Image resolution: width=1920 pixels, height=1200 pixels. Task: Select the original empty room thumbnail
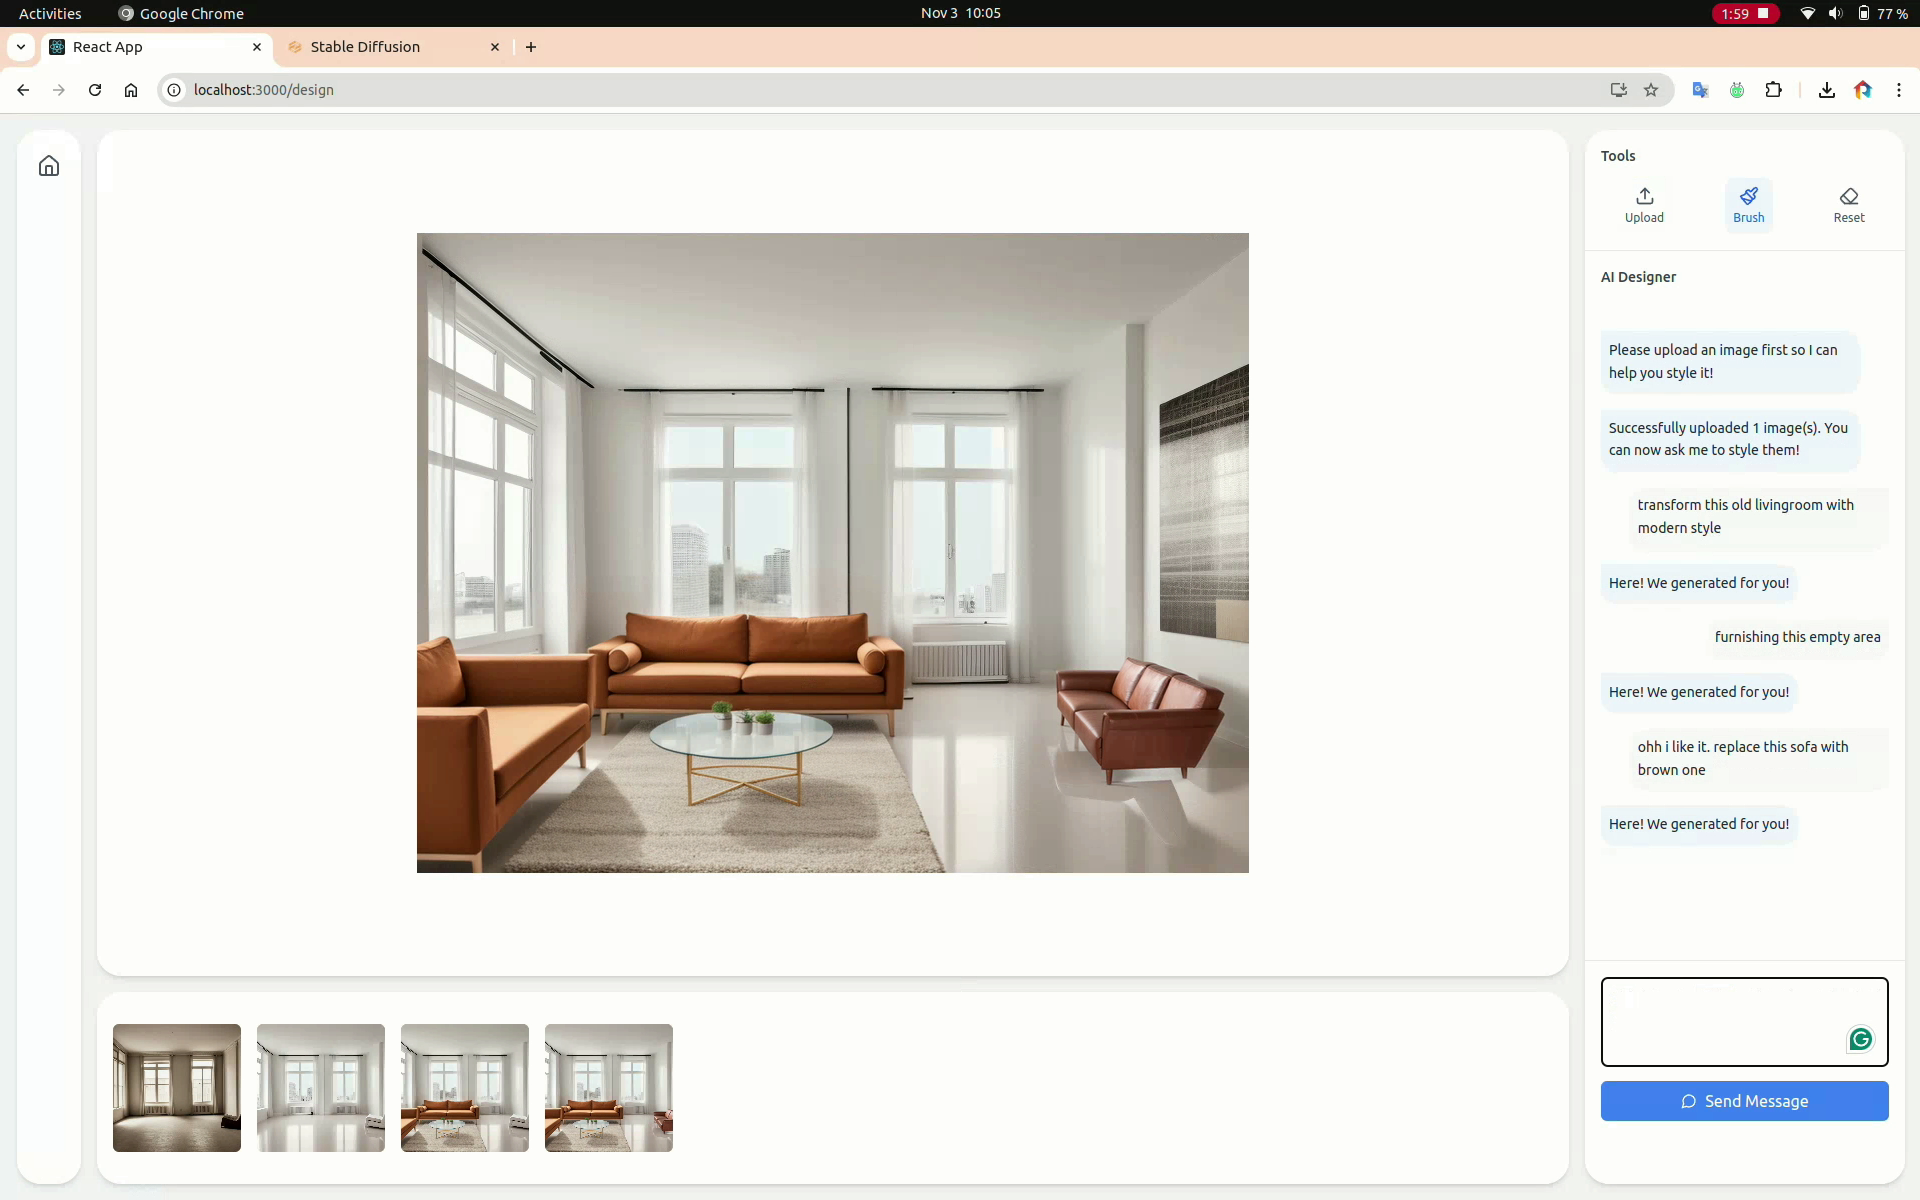click(177, 1088)
